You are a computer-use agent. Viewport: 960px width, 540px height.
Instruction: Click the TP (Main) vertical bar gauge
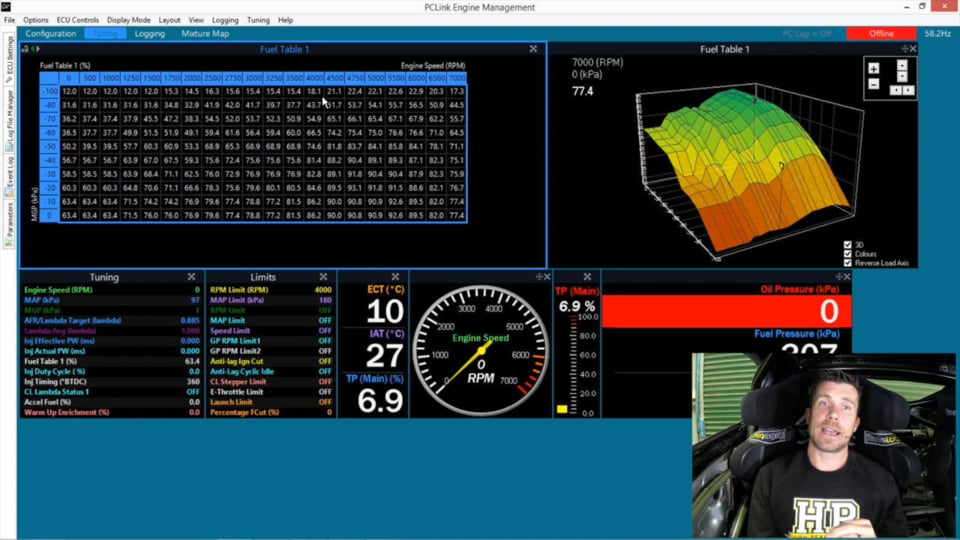tap(574, 366)
